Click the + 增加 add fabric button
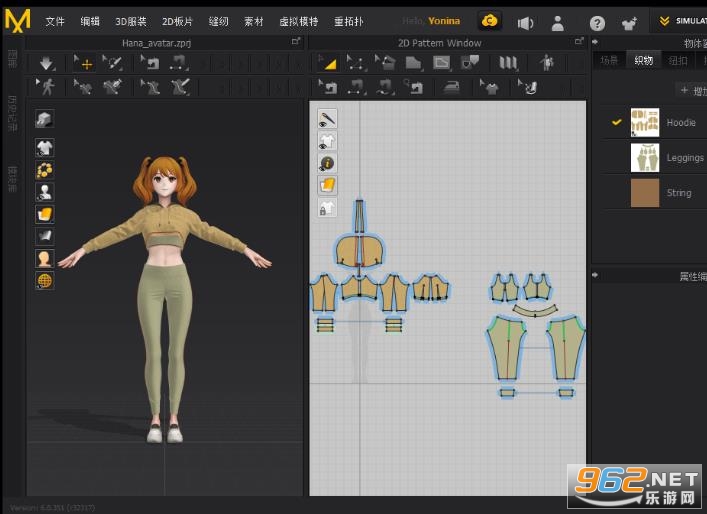This screenshot has height=514, width=707. coord(693,91)
